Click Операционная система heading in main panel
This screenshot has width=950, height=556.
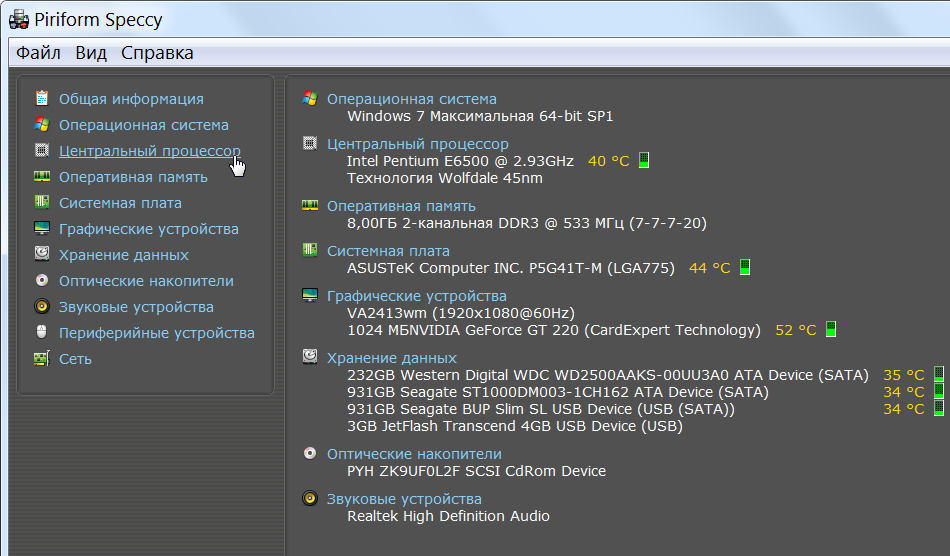(412, 99)
